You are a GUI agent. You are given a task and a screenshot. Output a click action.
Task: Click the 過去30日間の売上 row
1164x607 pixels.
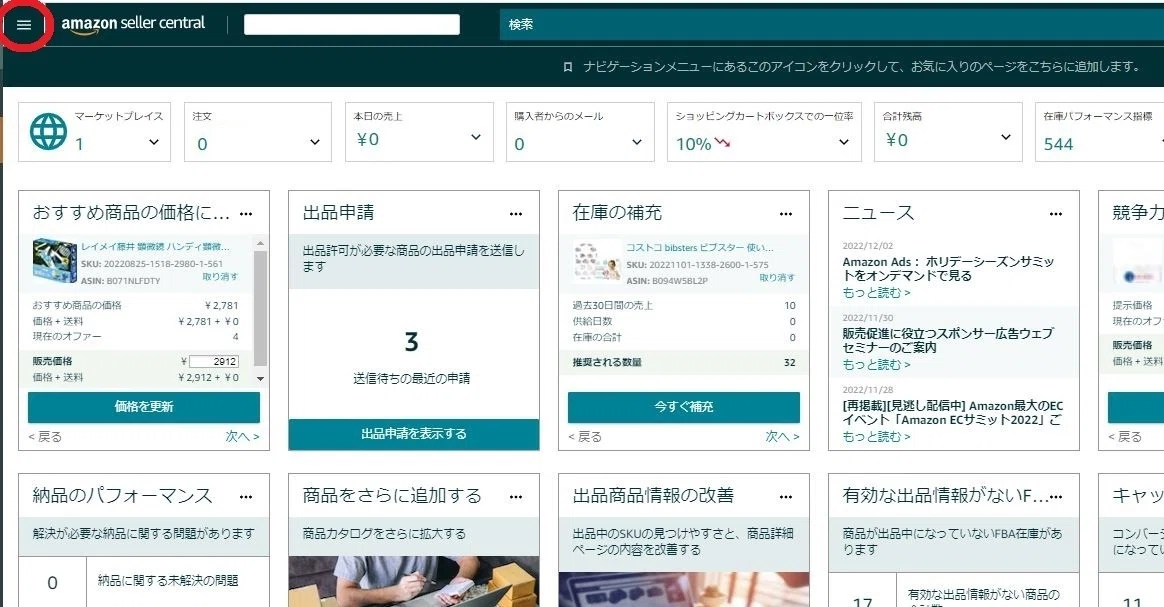(x=684, y=306)
